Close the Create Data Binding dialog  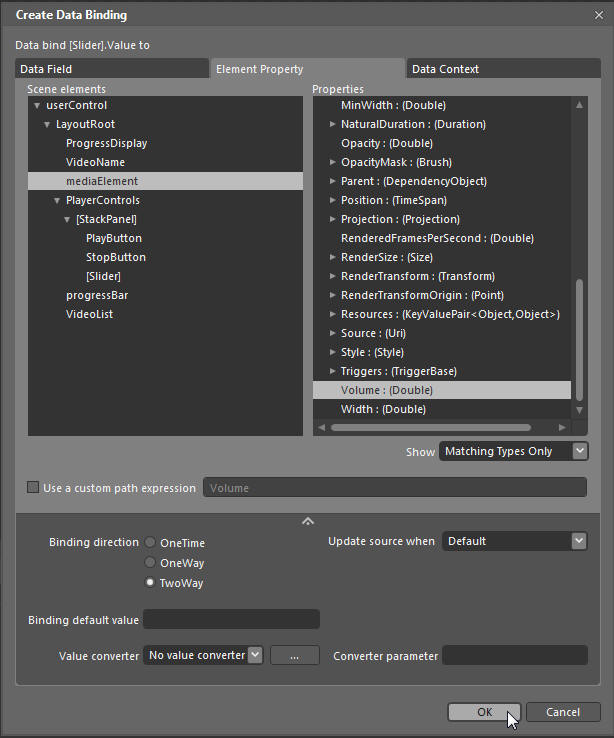[599, 15]
